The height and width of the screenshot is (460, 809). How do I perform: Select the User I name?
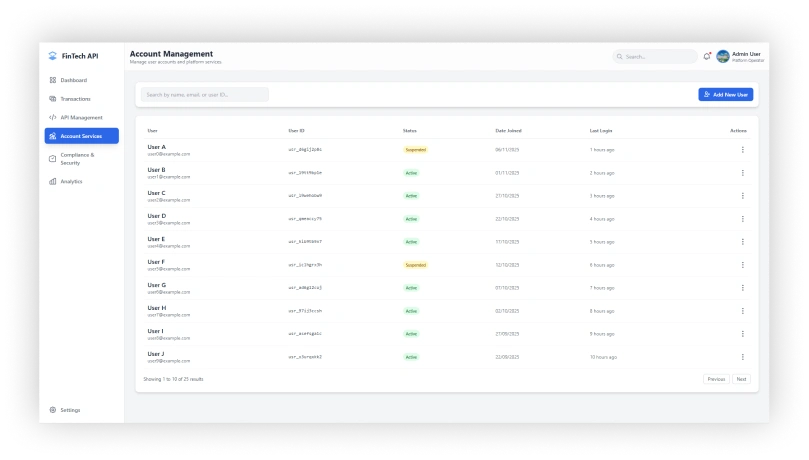155,331
